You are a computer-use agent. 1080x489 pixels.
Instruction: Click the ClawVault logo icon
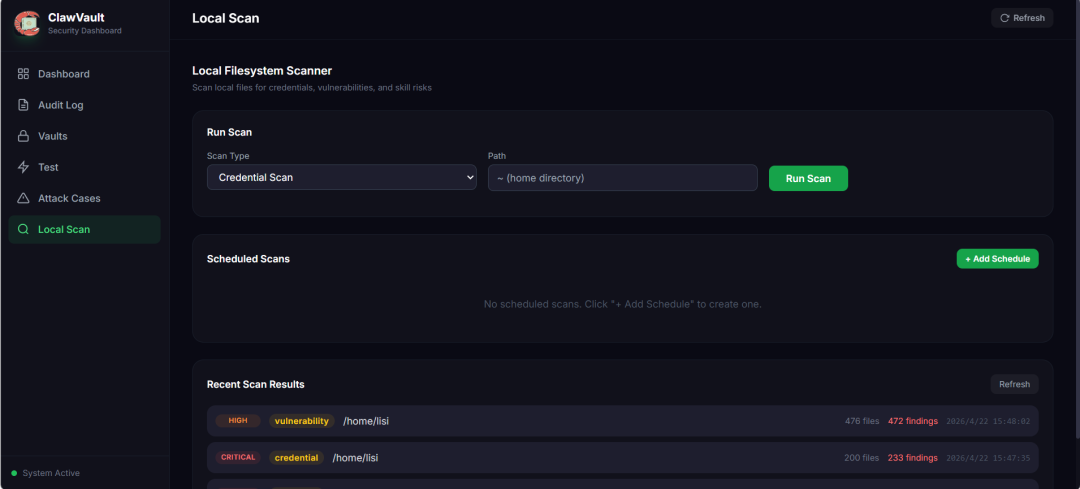[27, 23]
